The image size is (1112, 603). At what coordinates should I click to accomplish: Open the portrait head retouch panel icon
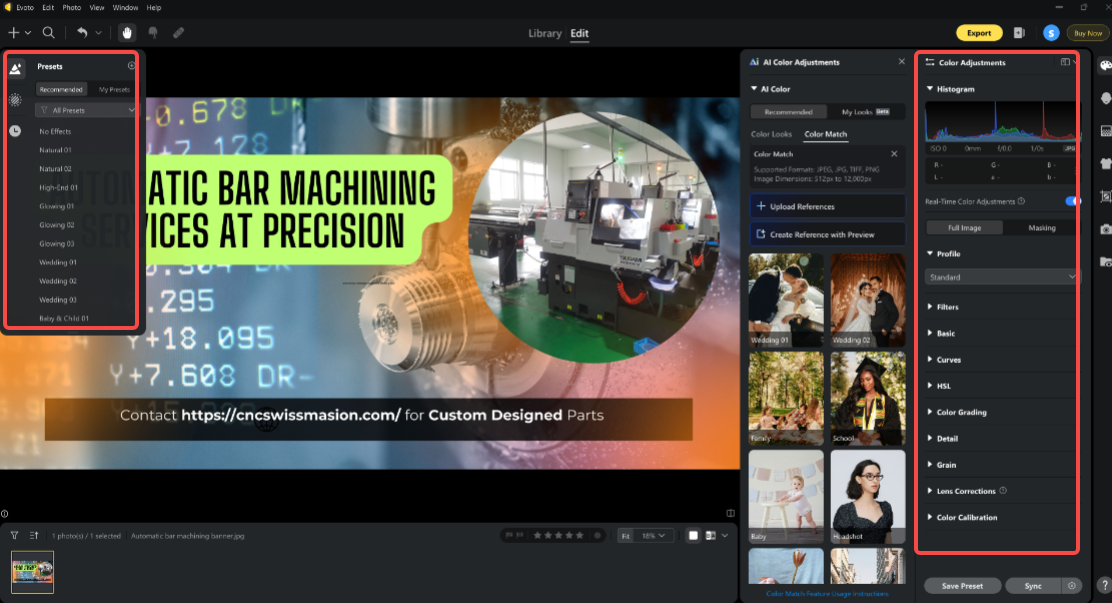point(1105,98)
